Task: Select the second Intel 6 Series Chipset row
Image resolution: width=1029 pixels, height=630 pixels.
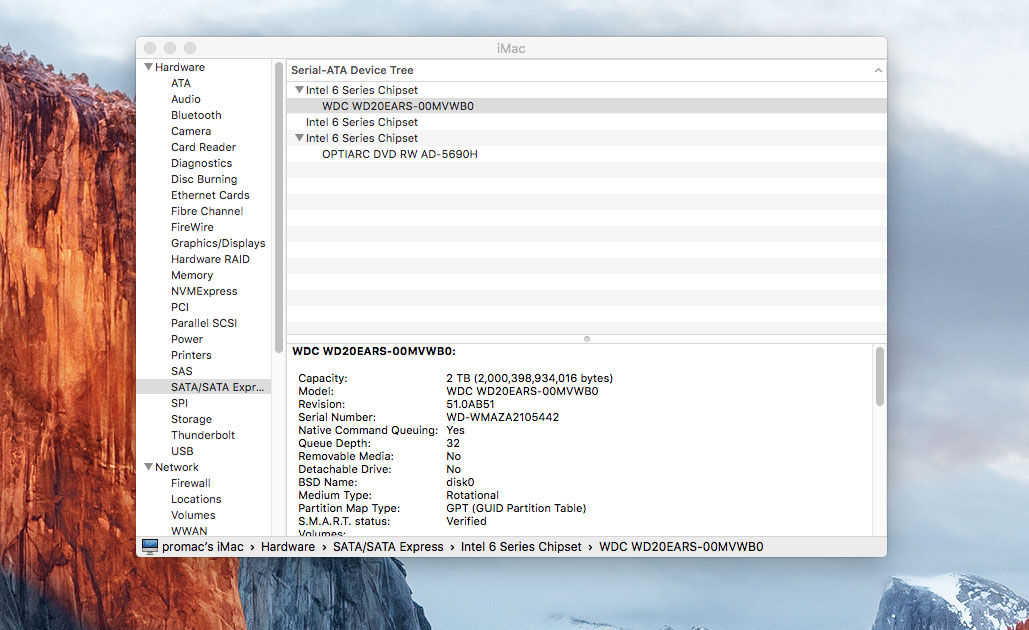Action: 361,122
